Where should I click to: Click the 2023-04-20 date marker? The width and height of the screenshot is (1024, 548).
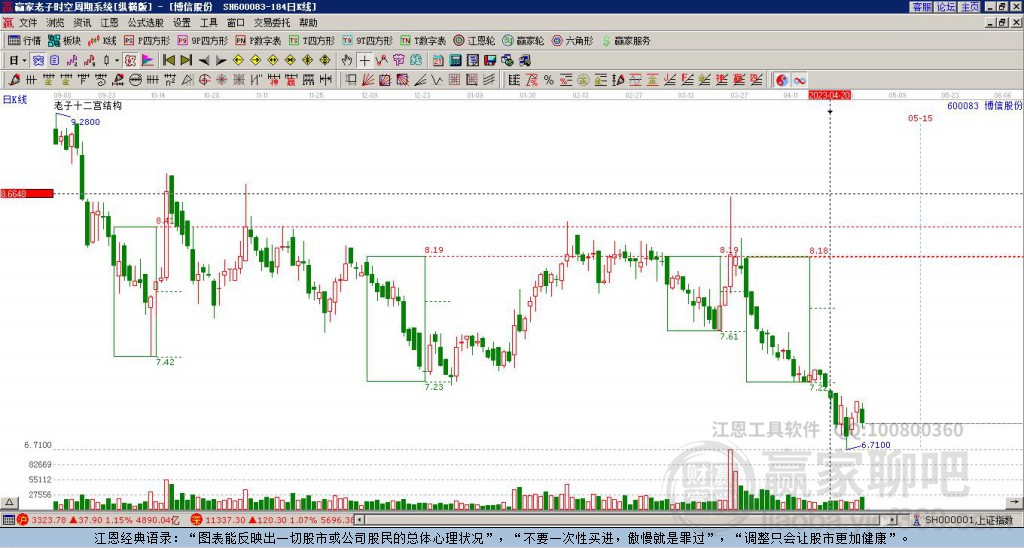829,95
